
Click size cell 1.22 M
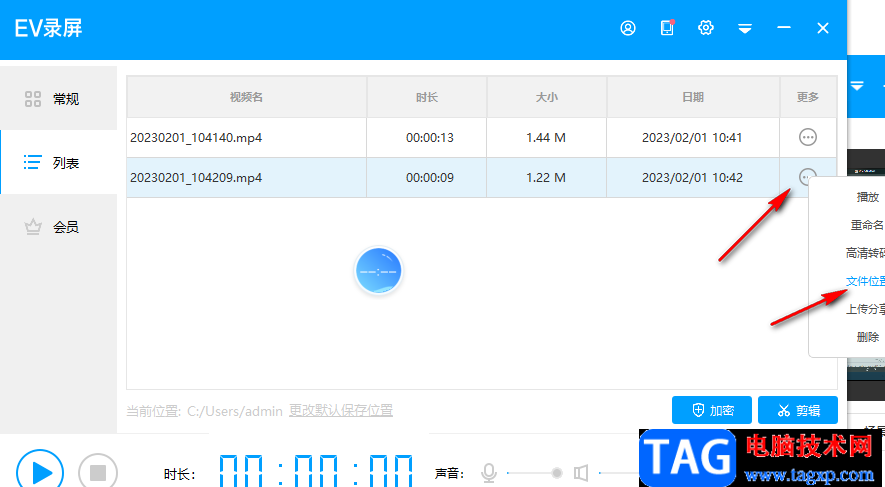546,178
